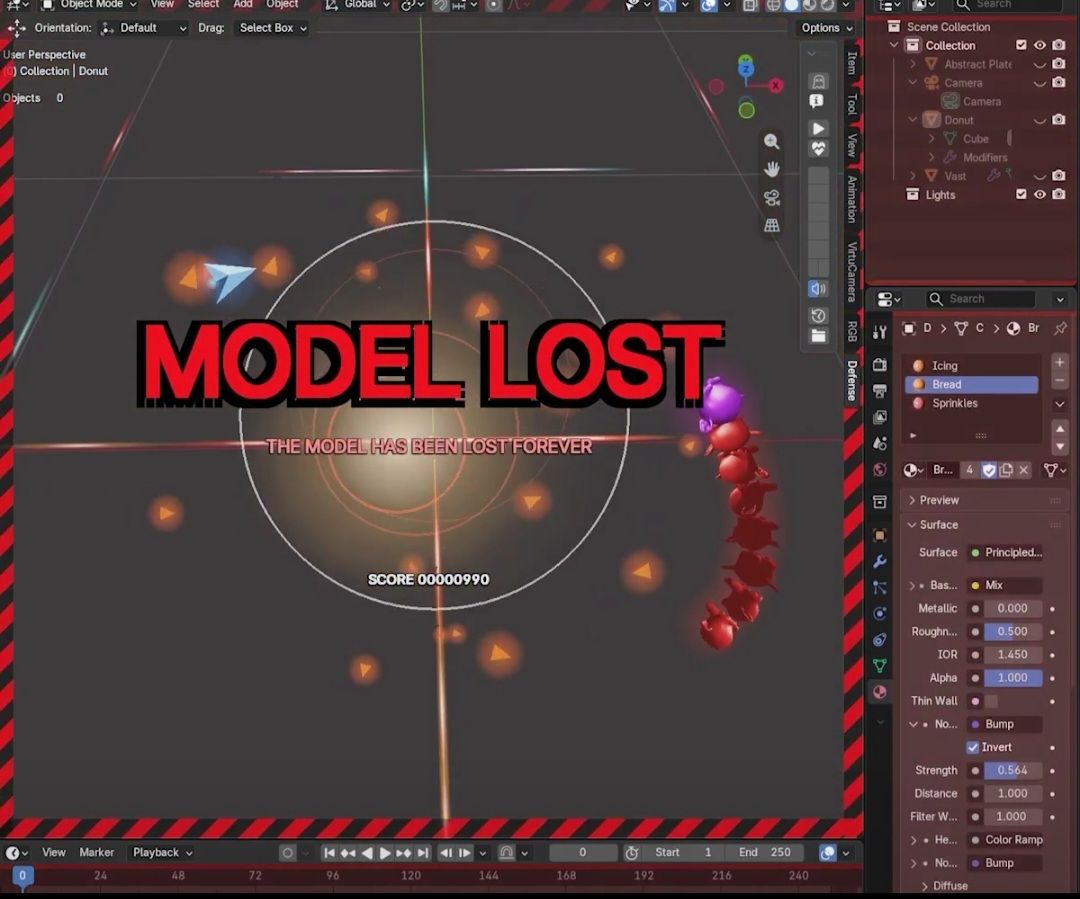
Task: Click the zoom magnifier icon in viewport
Action: pyautogui.click(x=771, y=141)
